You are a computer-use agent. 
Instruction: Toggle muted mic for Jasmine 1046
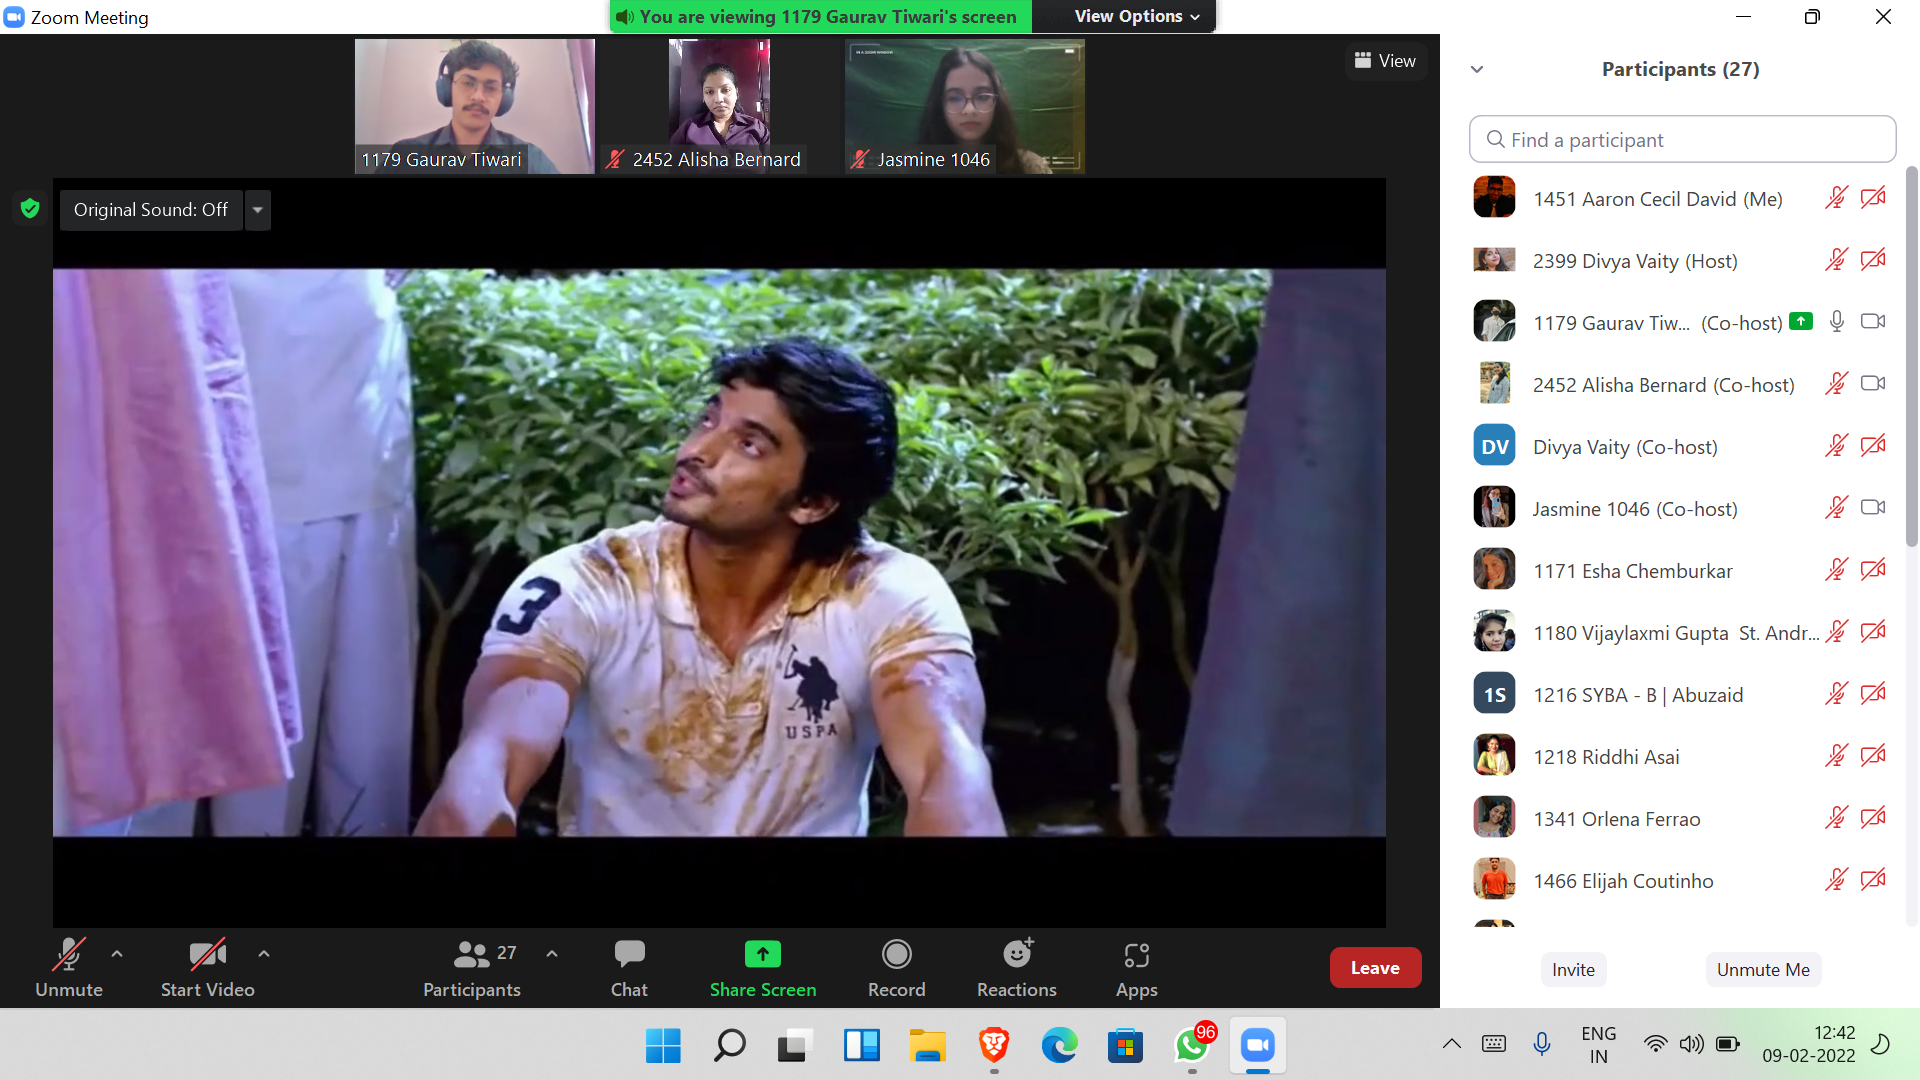pyautogui.click(x=1837, y=508)
